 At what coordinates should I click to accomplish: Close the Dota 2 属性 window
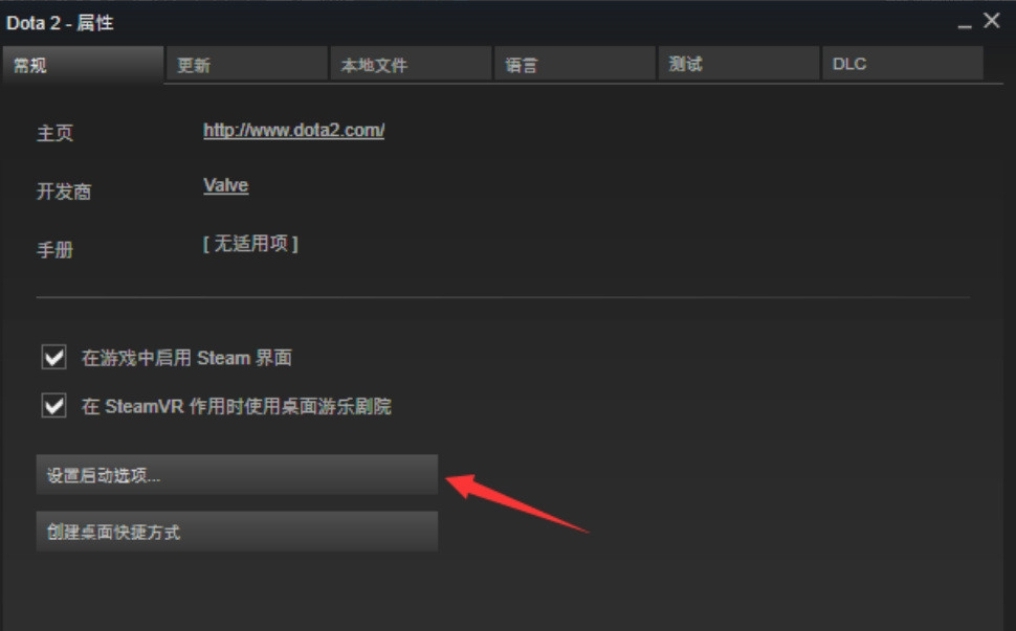point(991,21)
